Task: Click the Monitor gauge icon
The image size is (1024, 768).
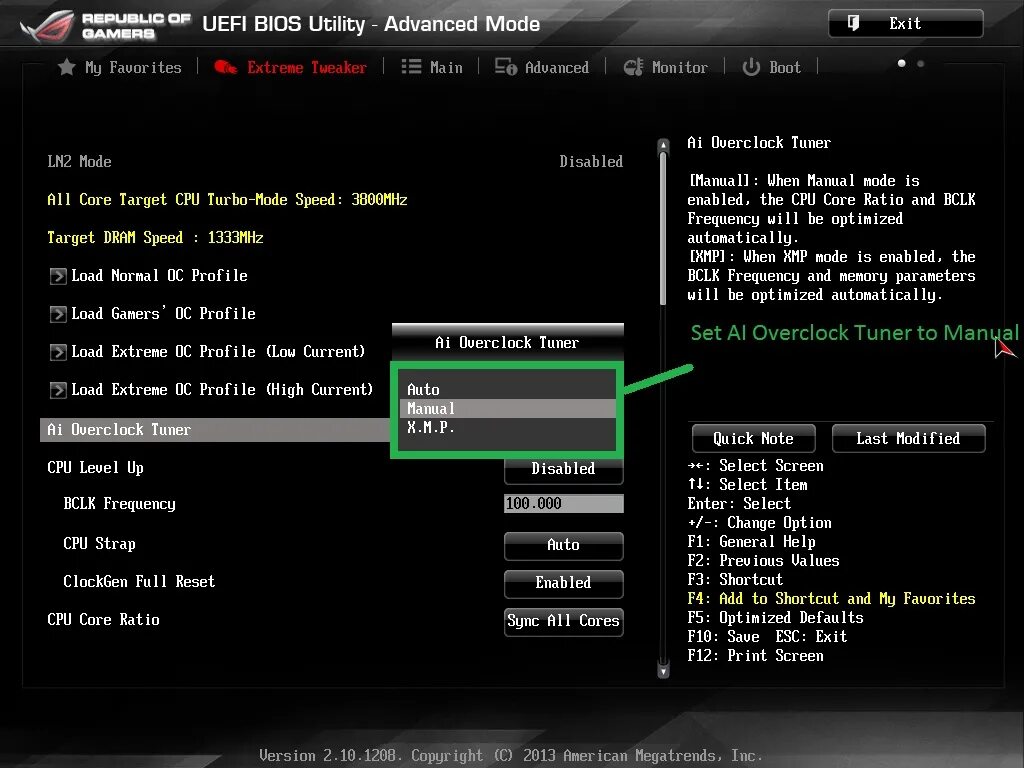Action: pyautogui.click(x=633, y=67)
